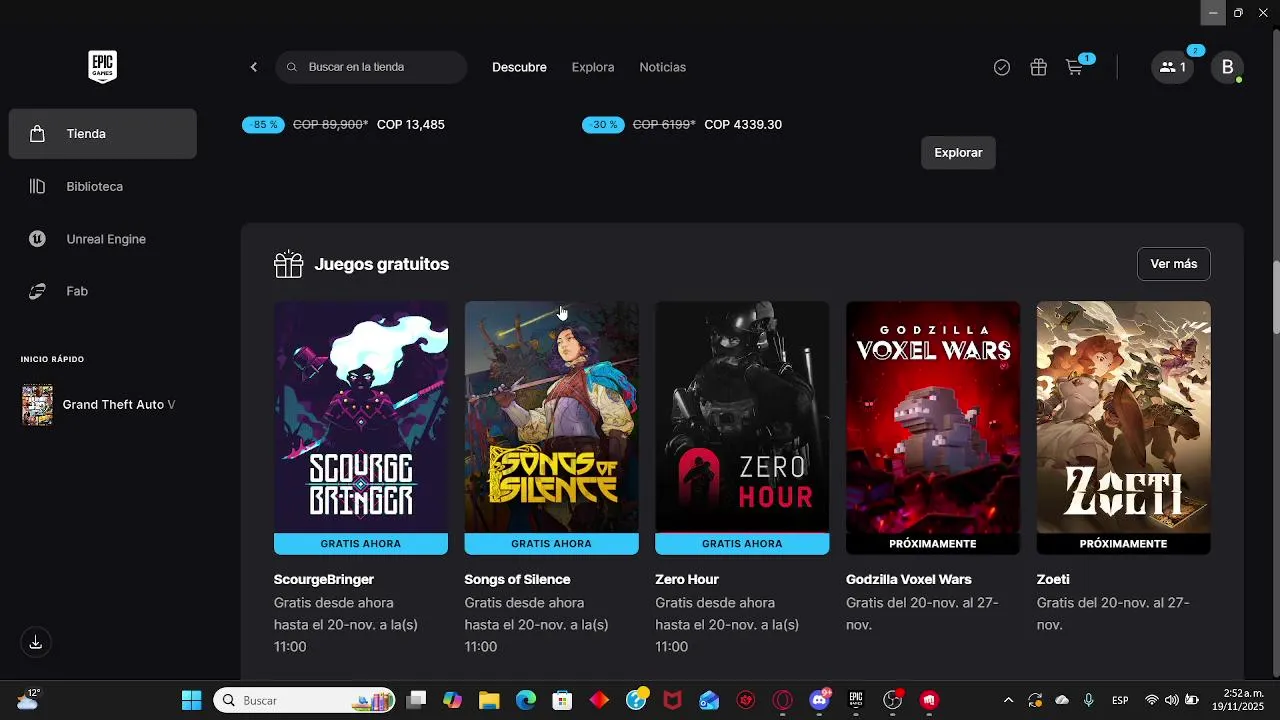Switch to Noticias tab
The height and width of the screenshot is (720, 1280).
click(663, 67)
